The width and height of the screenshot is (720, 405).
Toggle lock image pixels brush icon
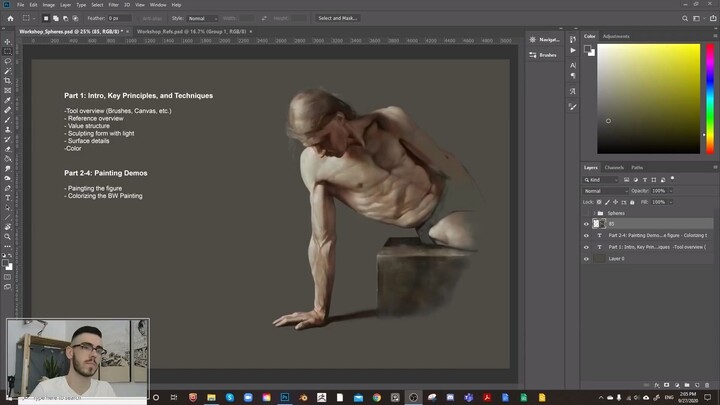point(607,202)
